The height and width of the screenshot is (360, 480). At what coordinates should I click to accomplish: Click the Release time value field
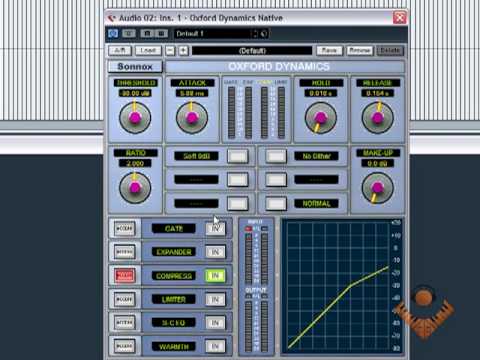coord(378,93)
